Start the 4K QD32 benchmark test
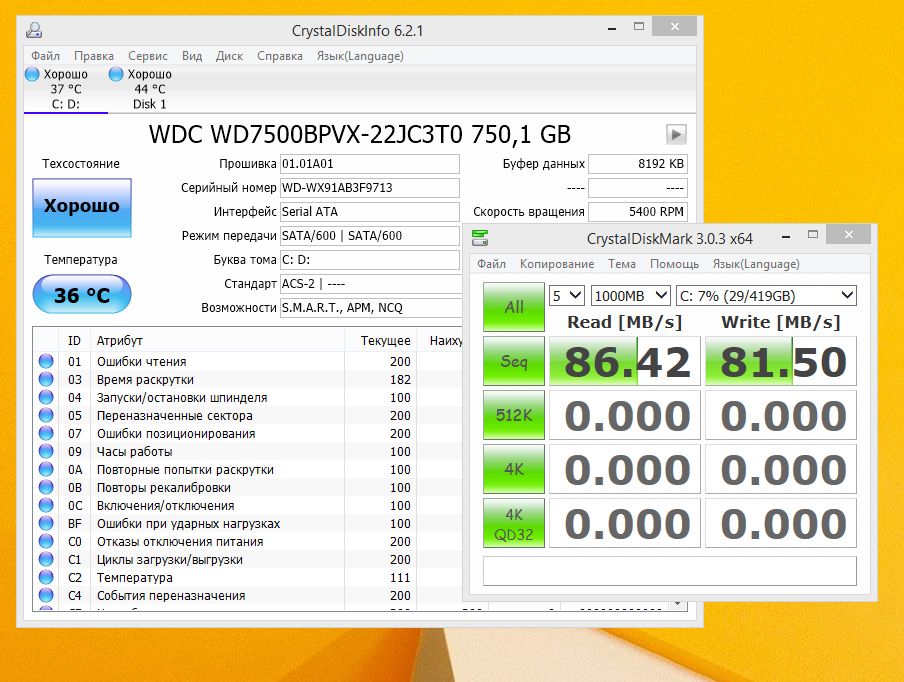The height and width of the screenshot is (682, 904). pos(514,523)
